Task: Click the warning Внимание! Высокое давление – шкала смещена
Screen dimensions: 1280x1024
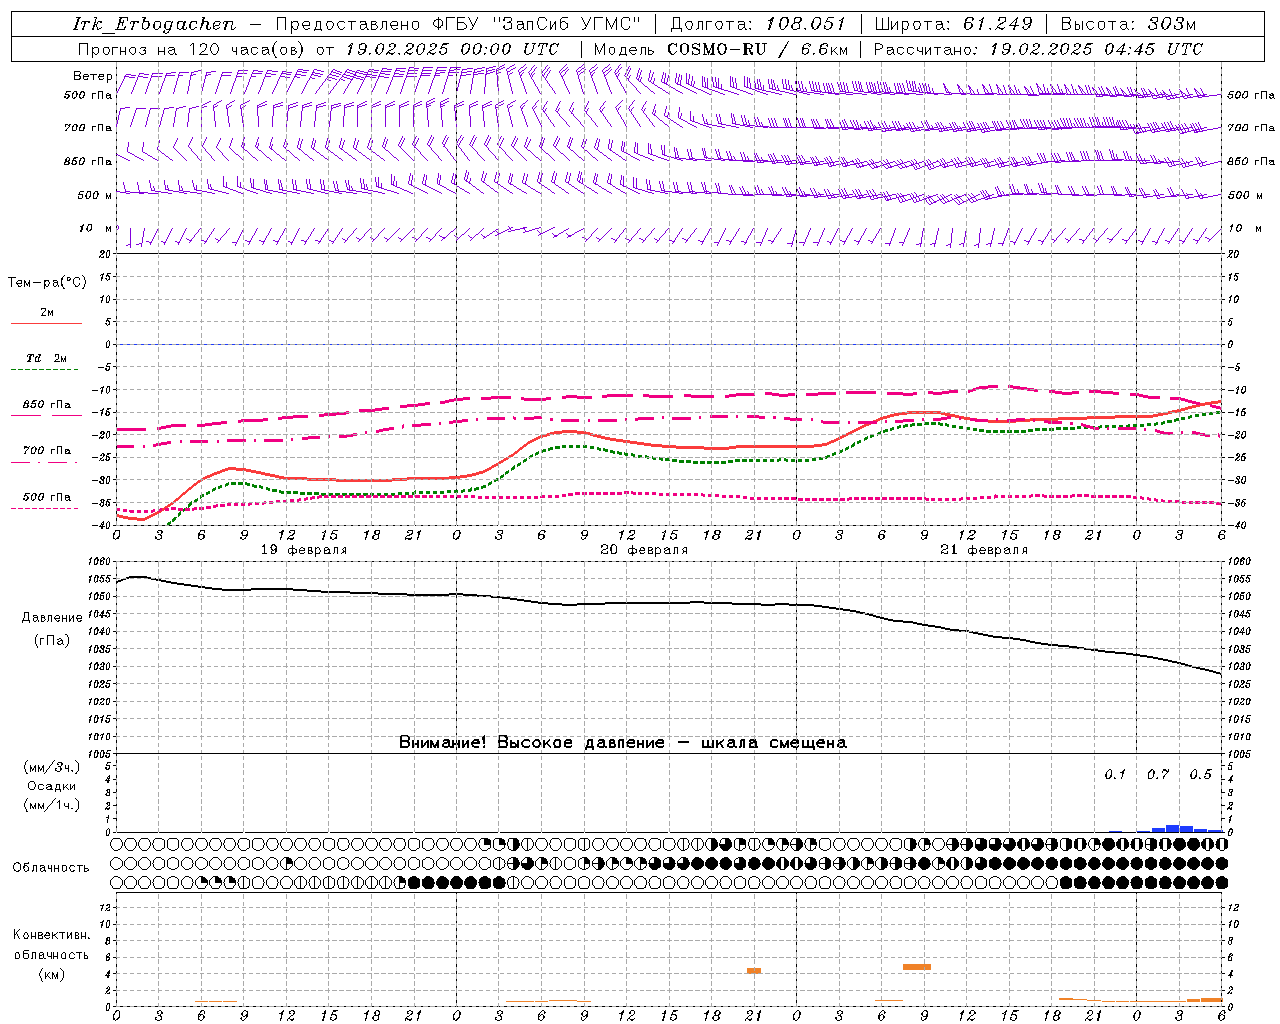Action: [x=623, y=742]
